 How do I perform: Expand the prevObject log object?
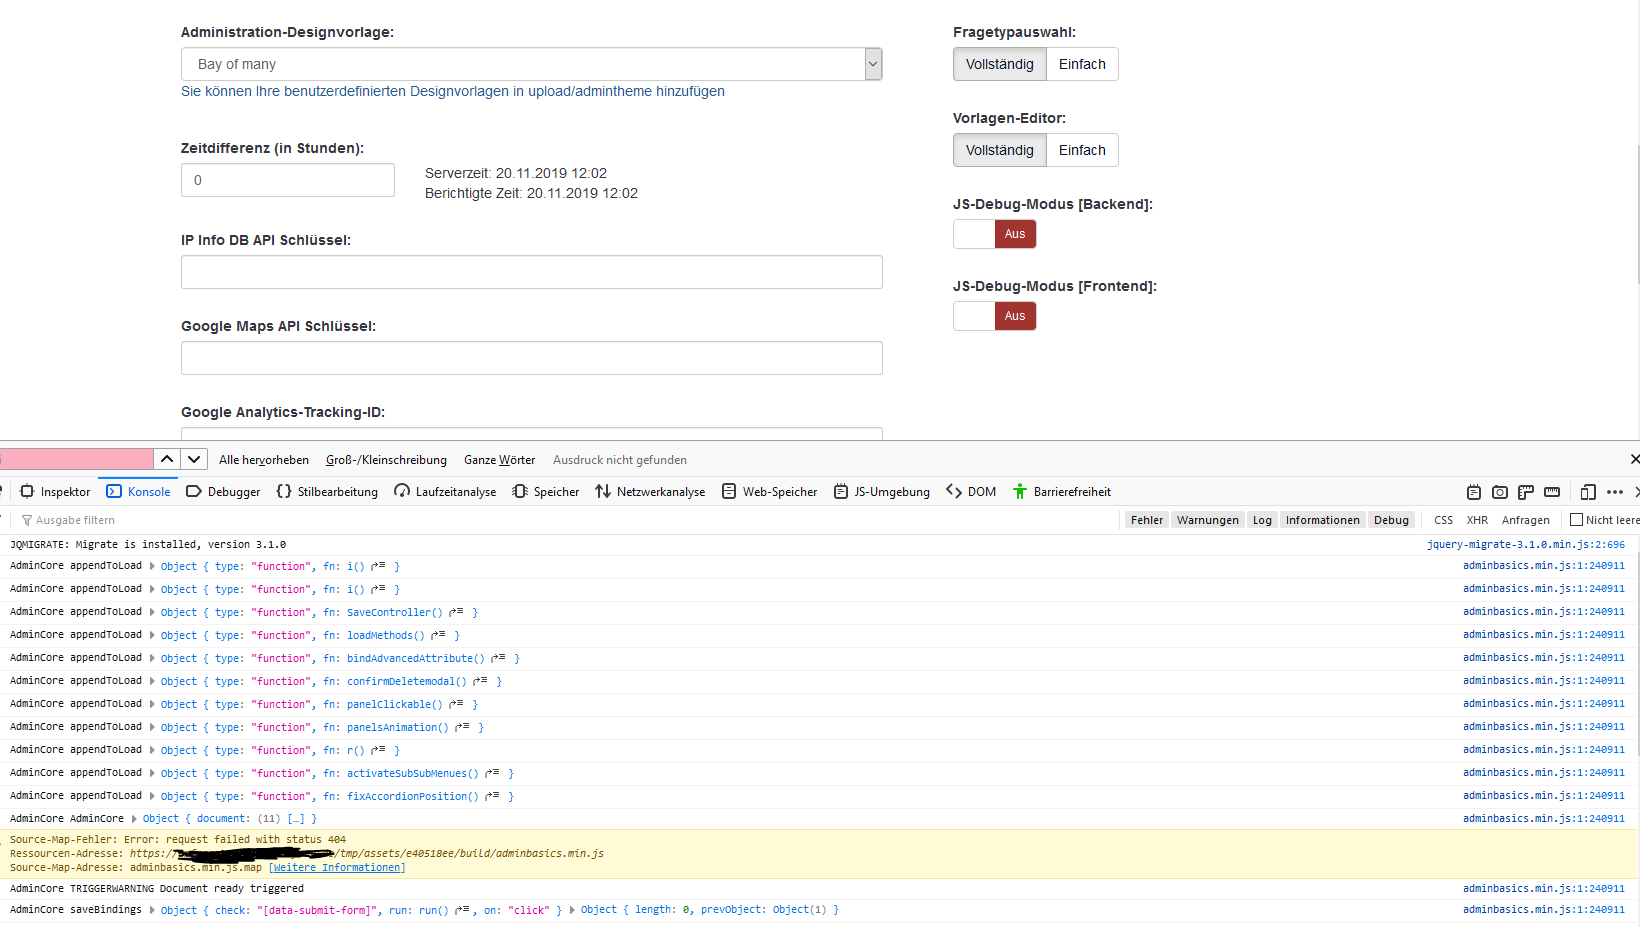(x=572, y=910)
